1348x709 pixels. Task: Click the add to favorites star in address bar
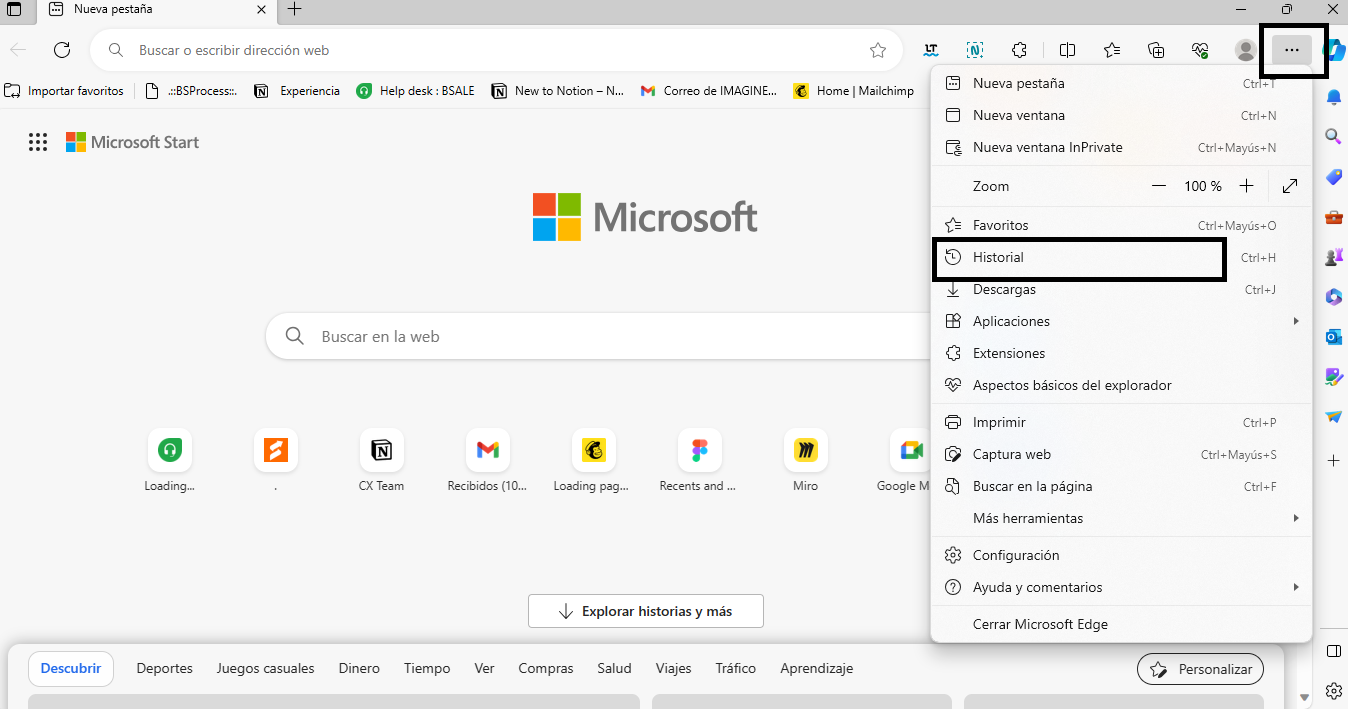point(878,50)
